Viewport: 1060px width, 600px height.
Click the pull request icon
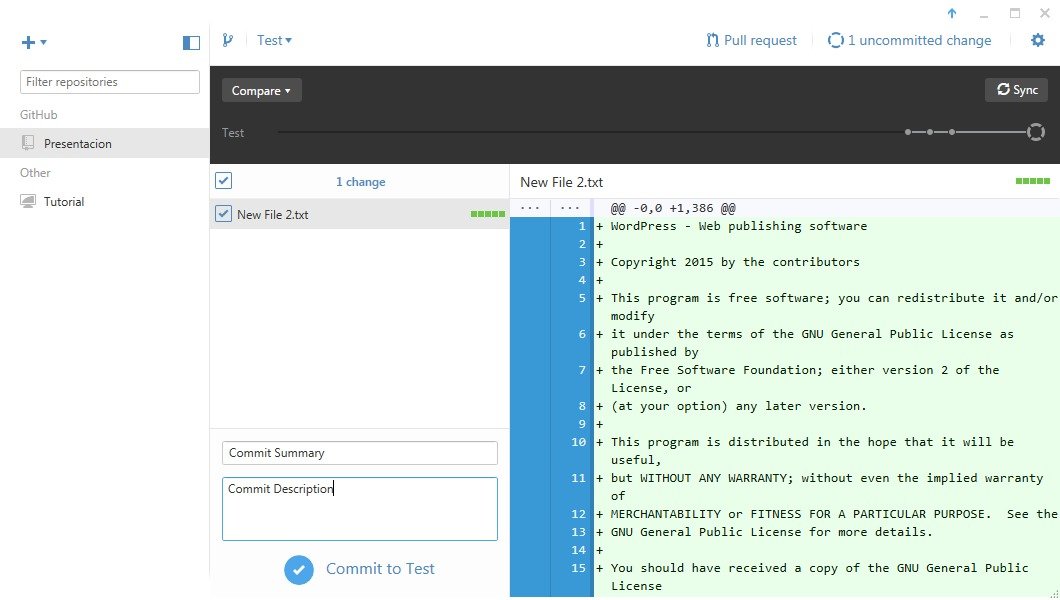point(712,41)
